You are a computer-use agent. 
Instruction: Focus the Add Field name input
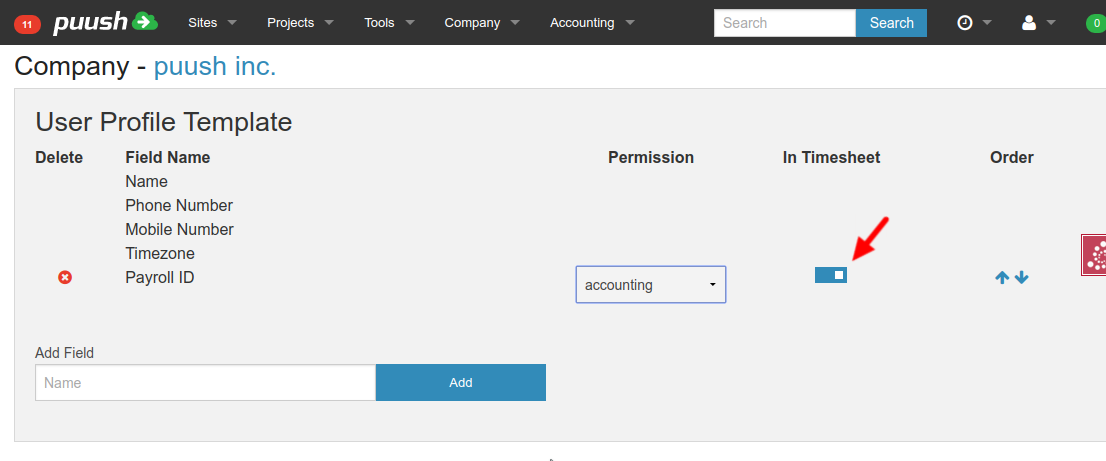(x=205, y=382)
